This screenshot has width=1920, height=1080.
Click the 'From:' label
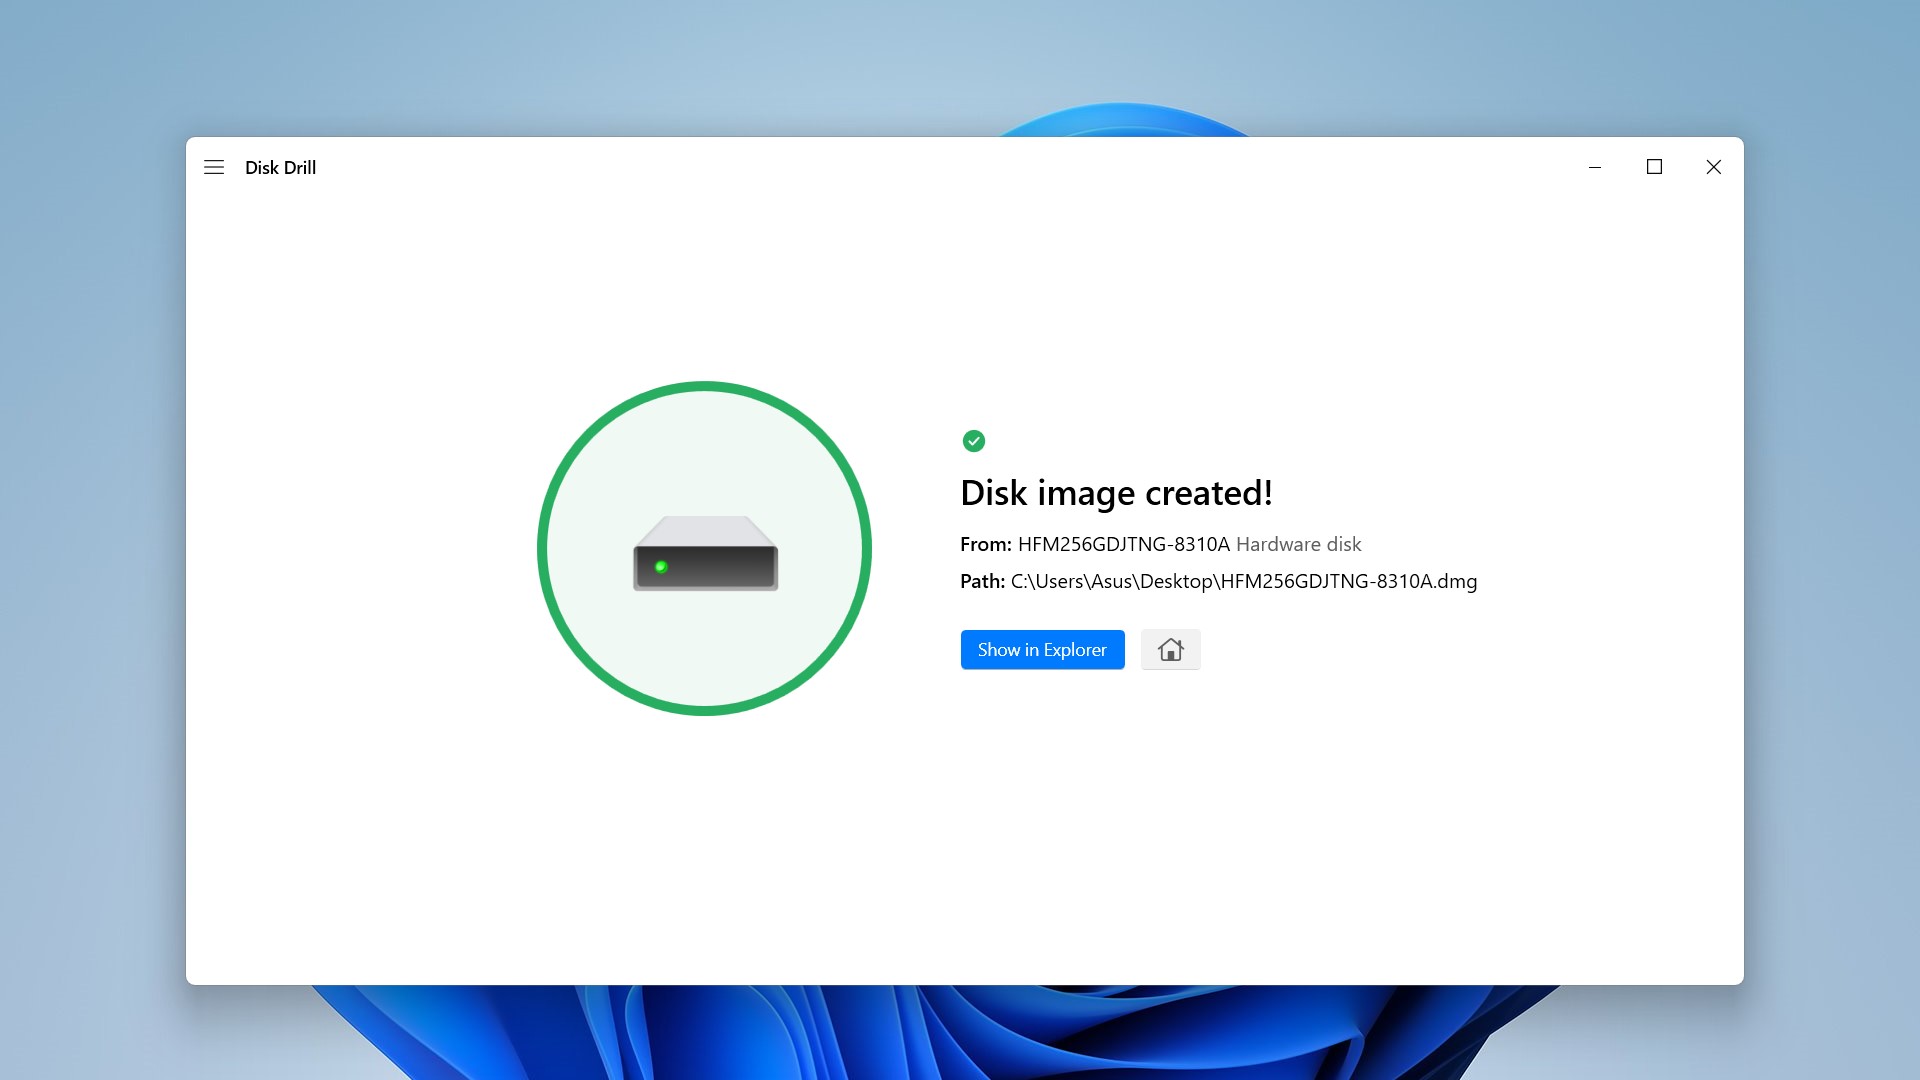(x=985, y=544)
